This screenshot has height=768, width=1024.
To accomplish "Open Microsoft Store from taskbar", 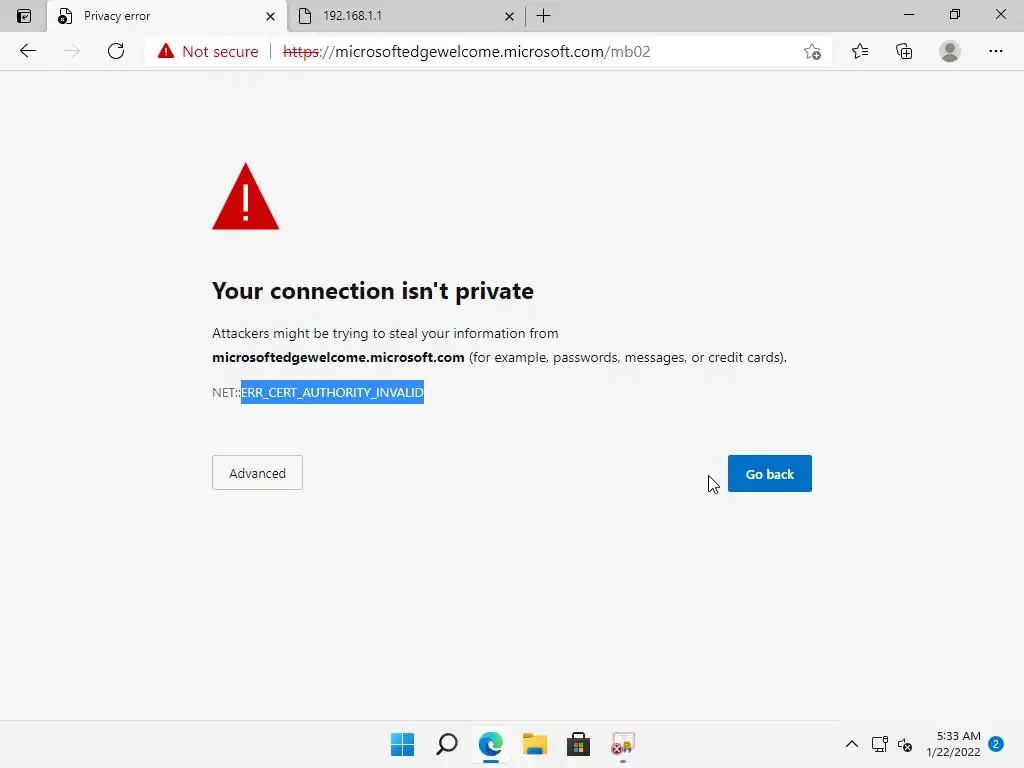I will tap(579, 744).
